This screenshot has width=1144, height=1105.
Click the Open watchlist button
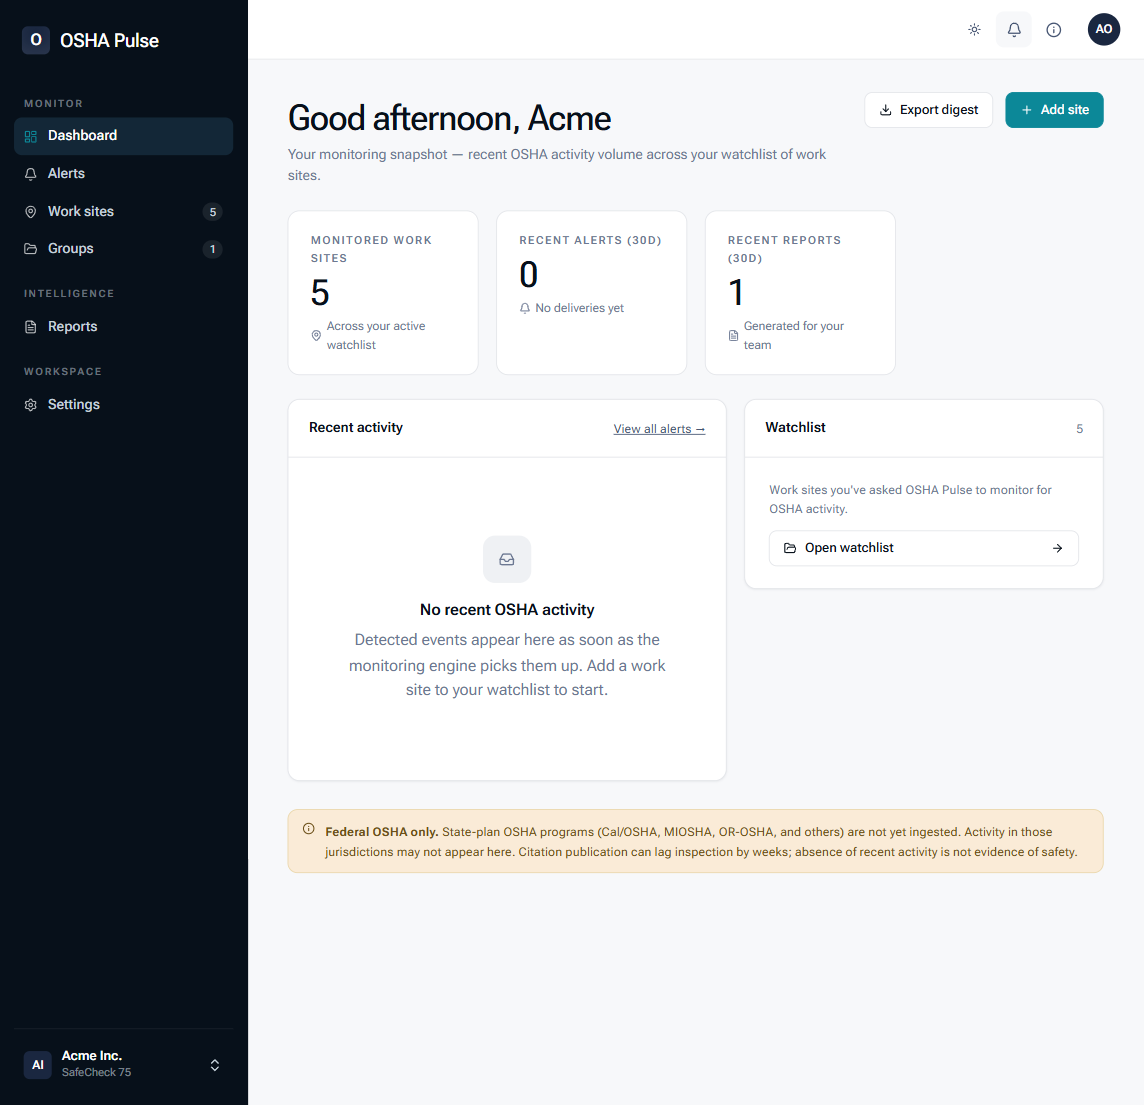pyautogui.click(x=923, y=548)
